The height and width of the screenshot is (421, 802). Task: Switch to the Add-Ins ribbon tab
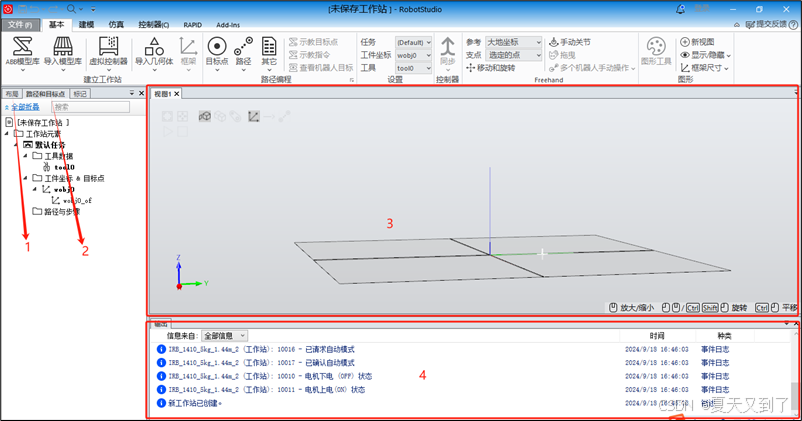tap(228, 25)
